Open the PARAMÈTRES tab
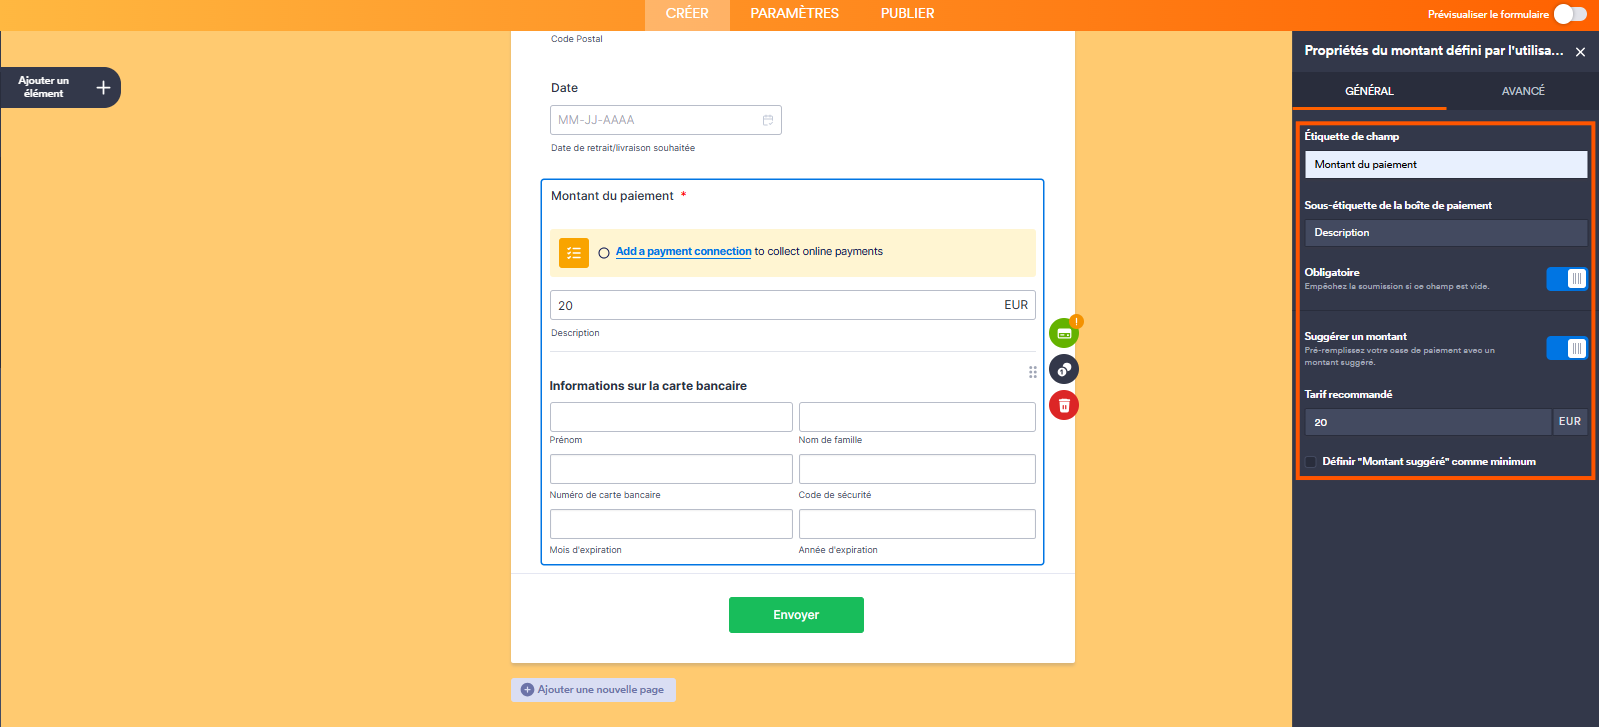1599x727 pixels. [794, 14]
